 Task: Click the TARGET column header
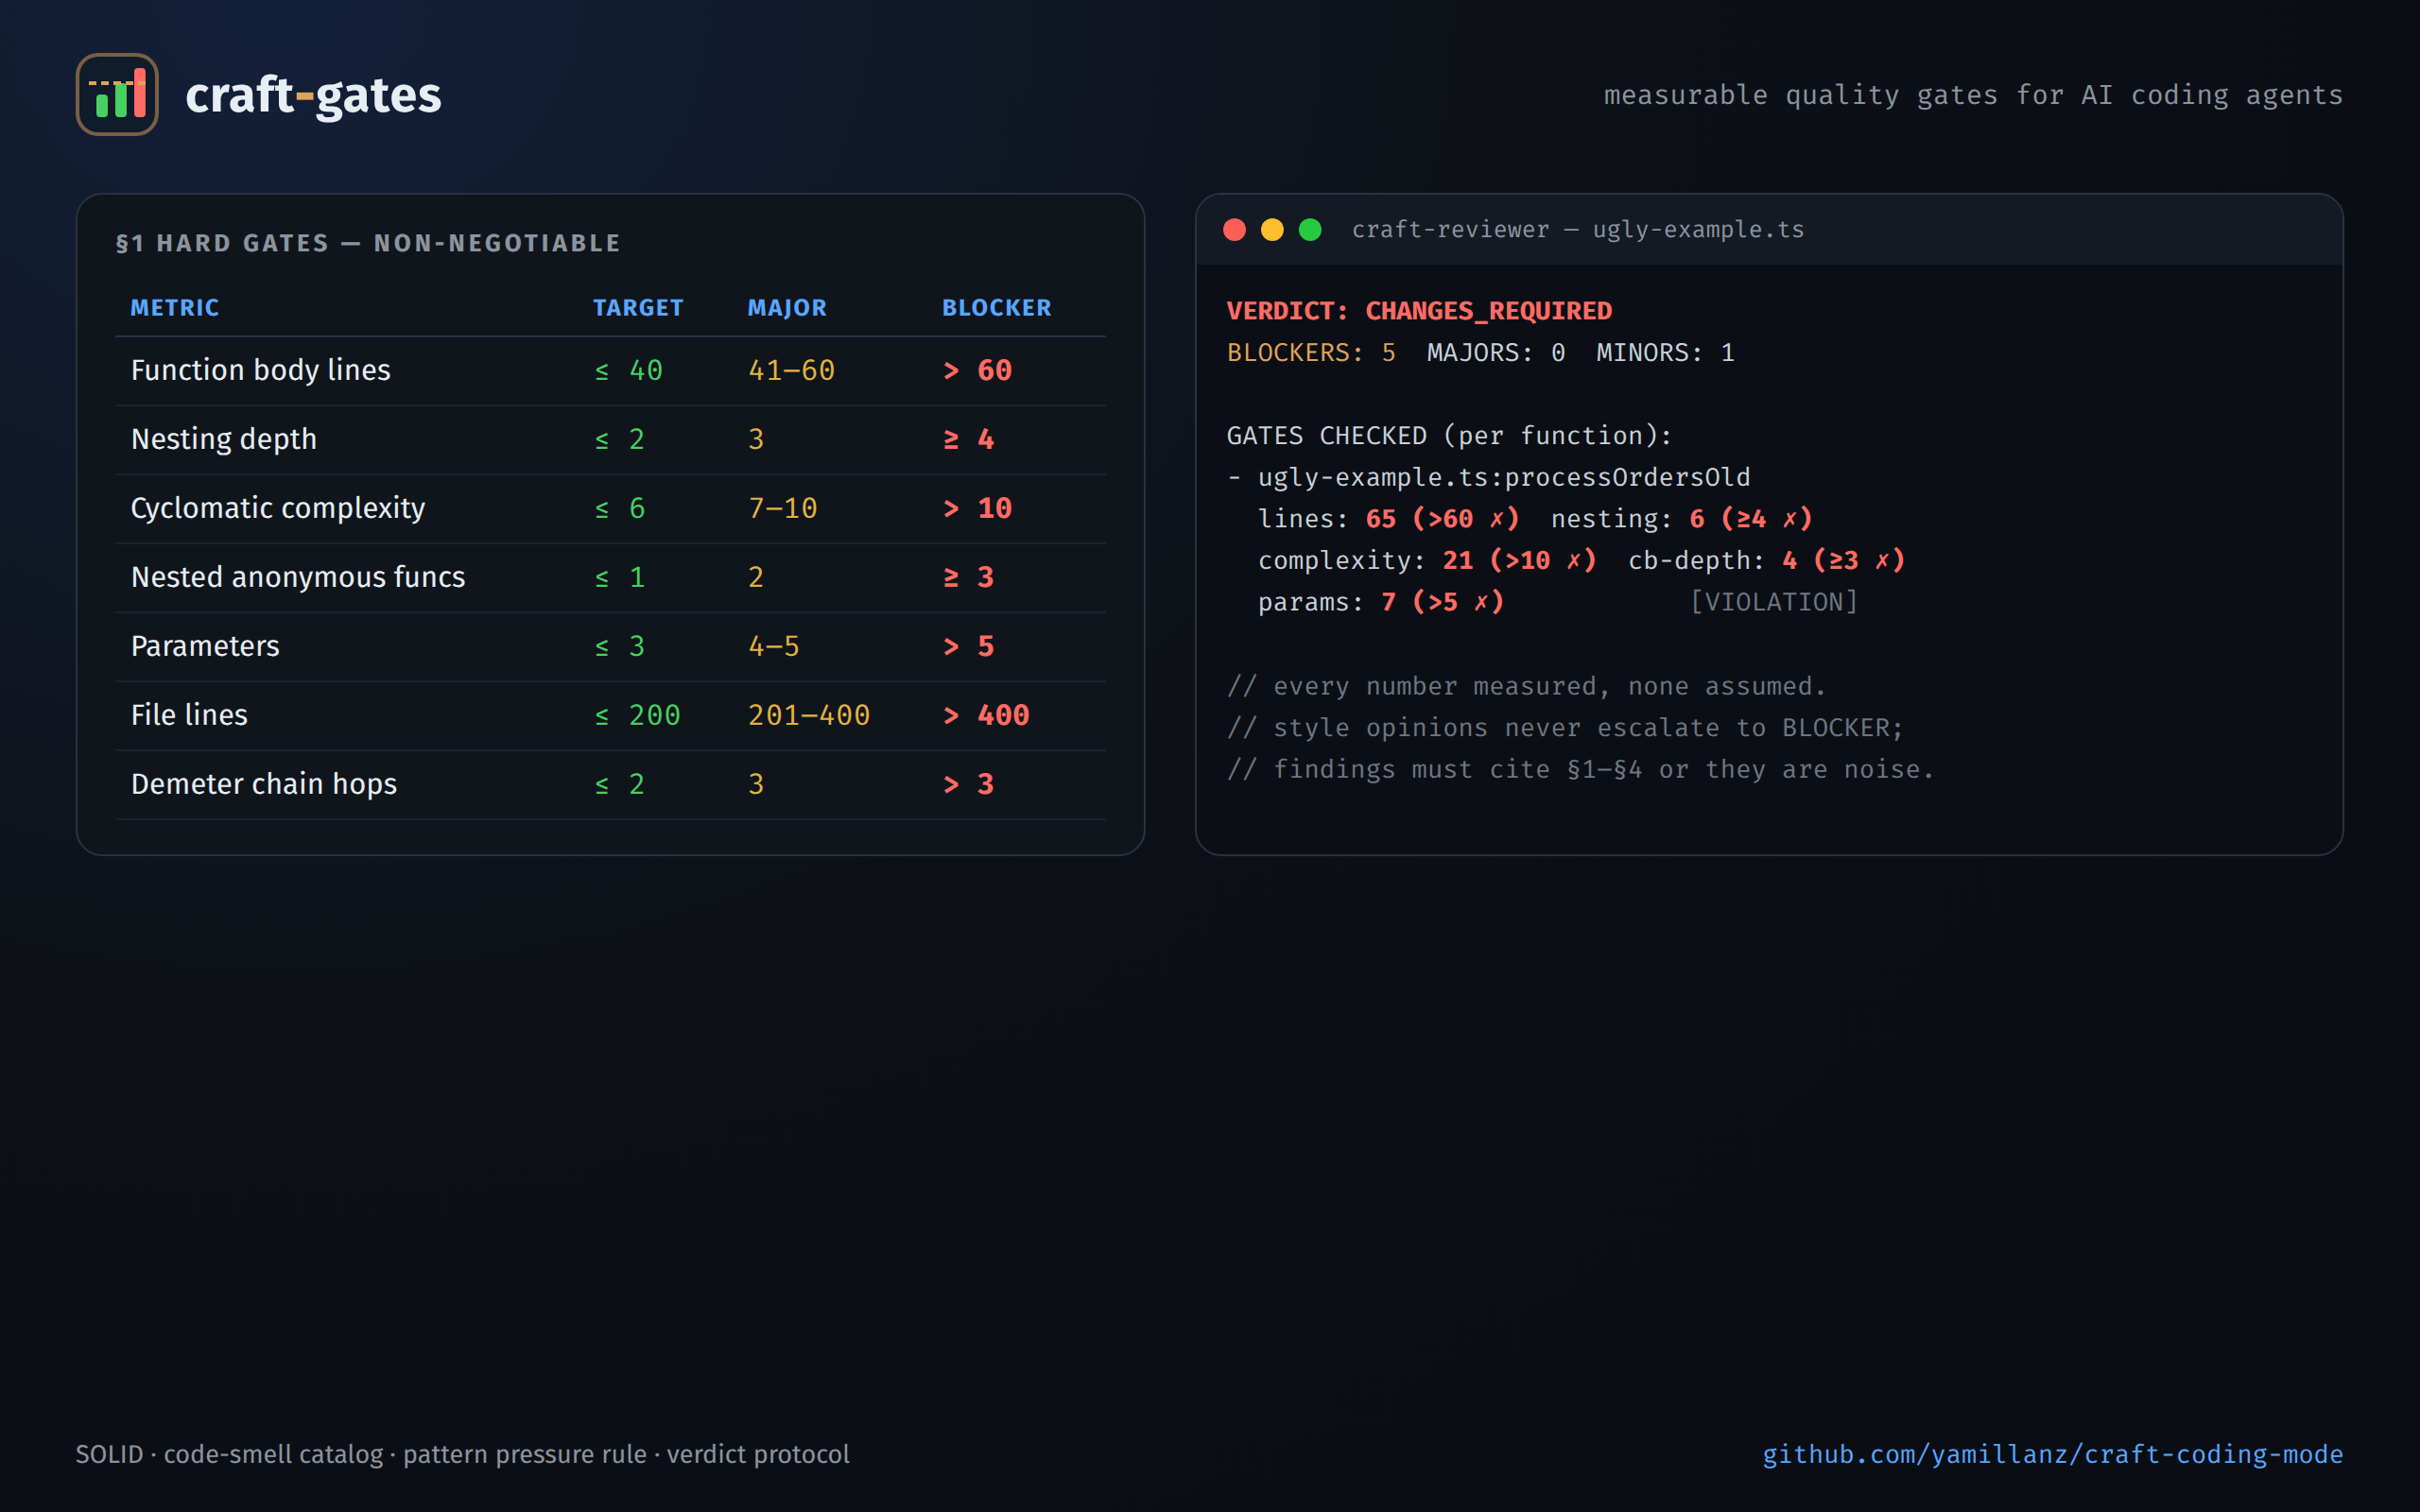pyautogui.click(x=638, y=308)
